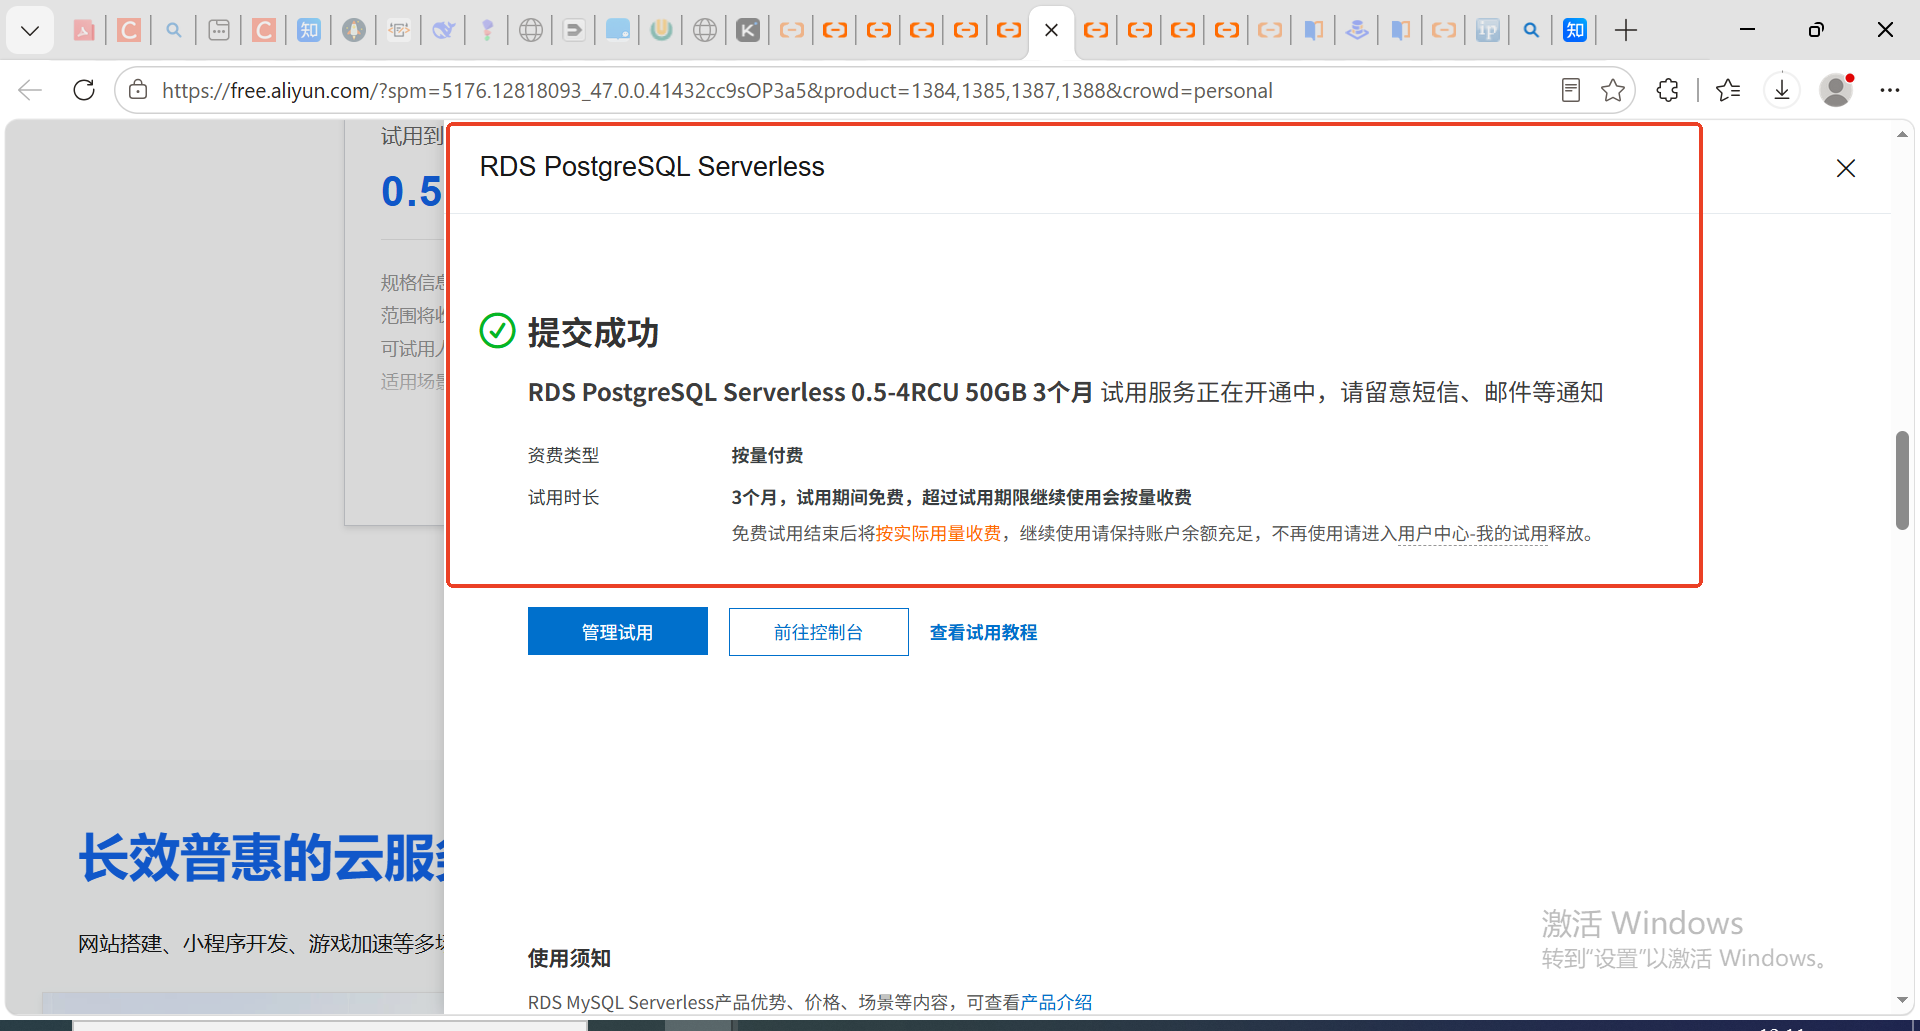The width and height of the screenshot is (1920, 1031).
Task: Click the 按量付费 value
Action: [x=767, y=455]
